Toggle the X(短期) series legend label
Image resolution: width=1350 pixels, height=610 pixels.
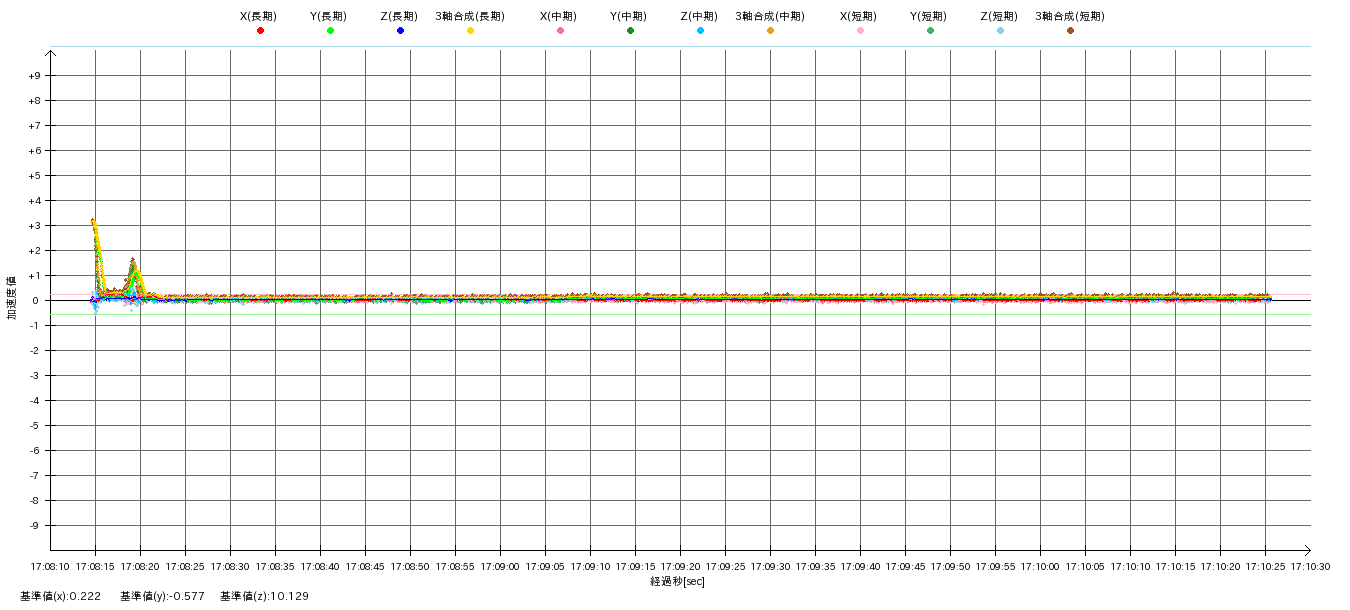(x=859, y=16)
